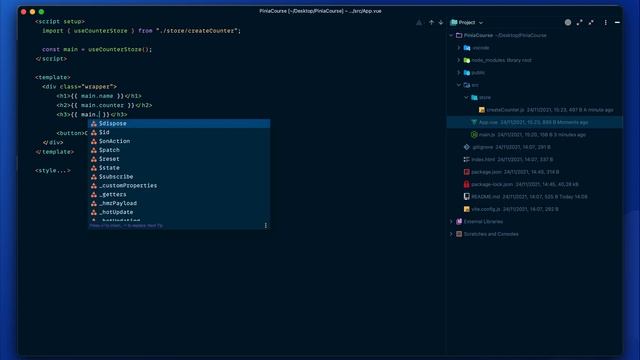Click the main.js file icon
The height and width of the screenshot is (360, 640).
pyautogui.click(x=474, y=134)
